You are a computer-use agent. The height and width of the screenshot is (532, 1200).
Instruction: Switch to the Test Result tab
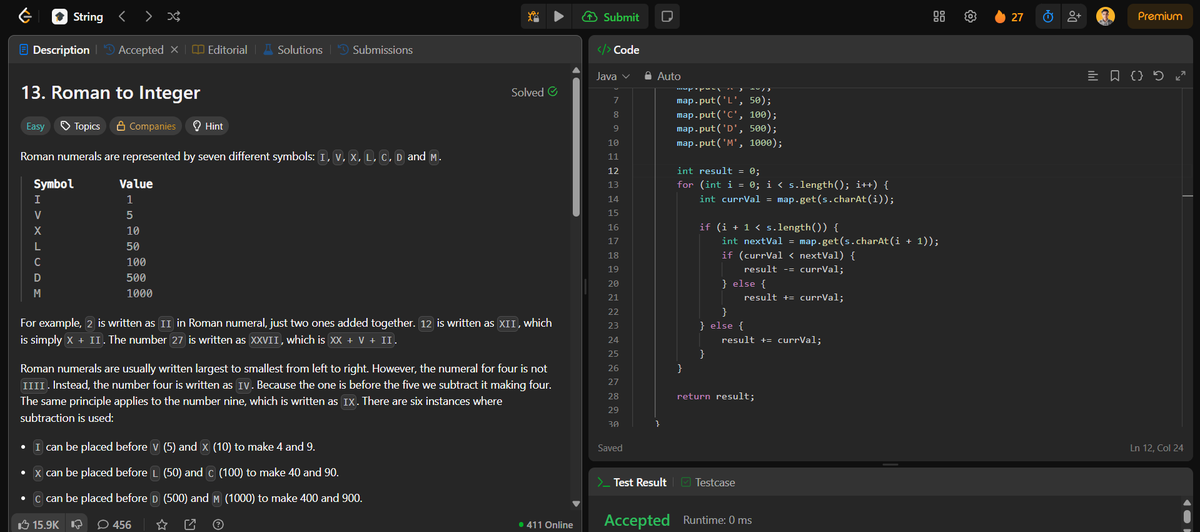pyautogui.click(x=632, y=482)
